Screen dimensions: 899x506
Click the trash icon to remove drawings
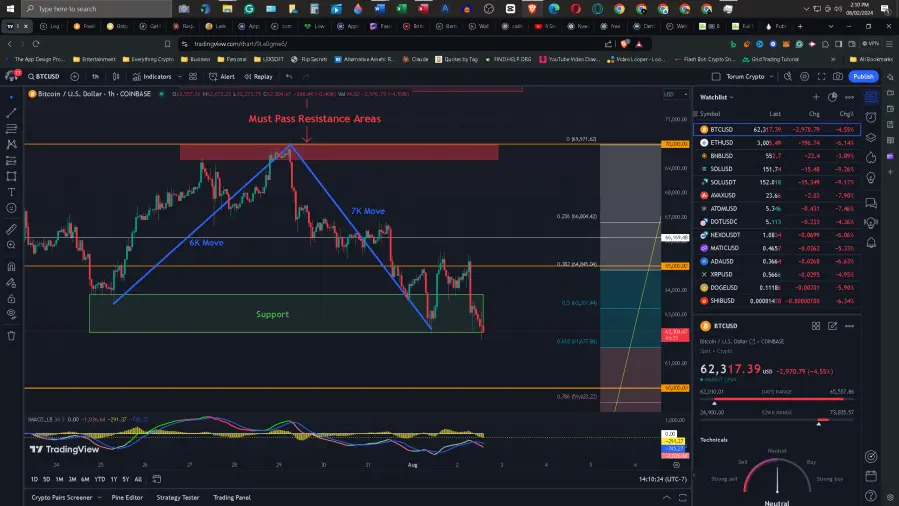(x=11, y=336)
